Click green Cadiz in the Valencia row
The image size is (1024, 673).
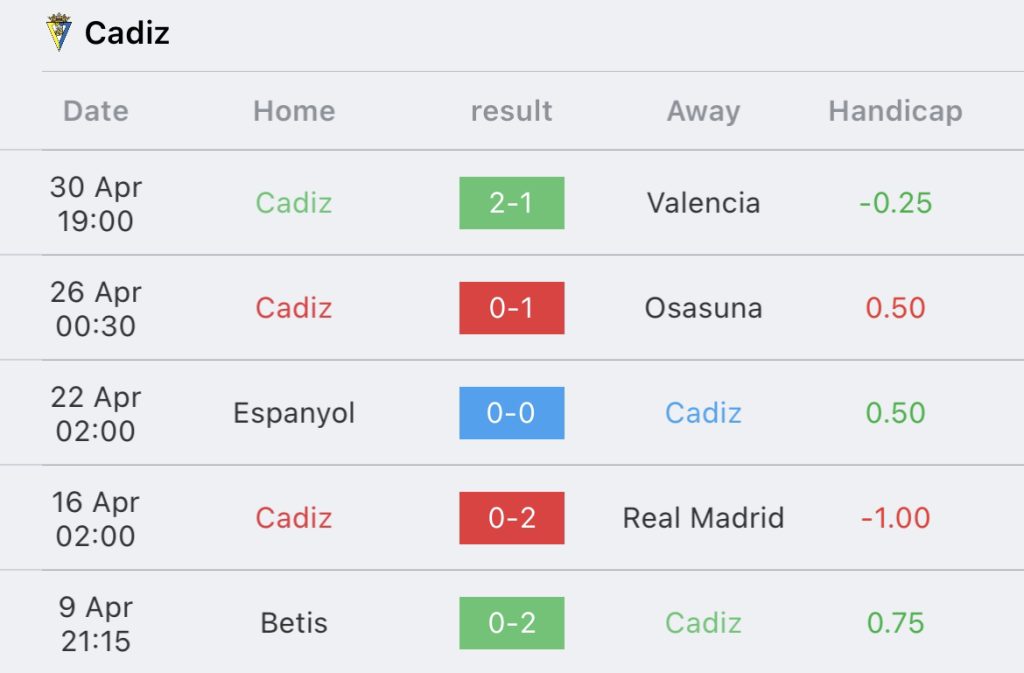tap(294, 203)
